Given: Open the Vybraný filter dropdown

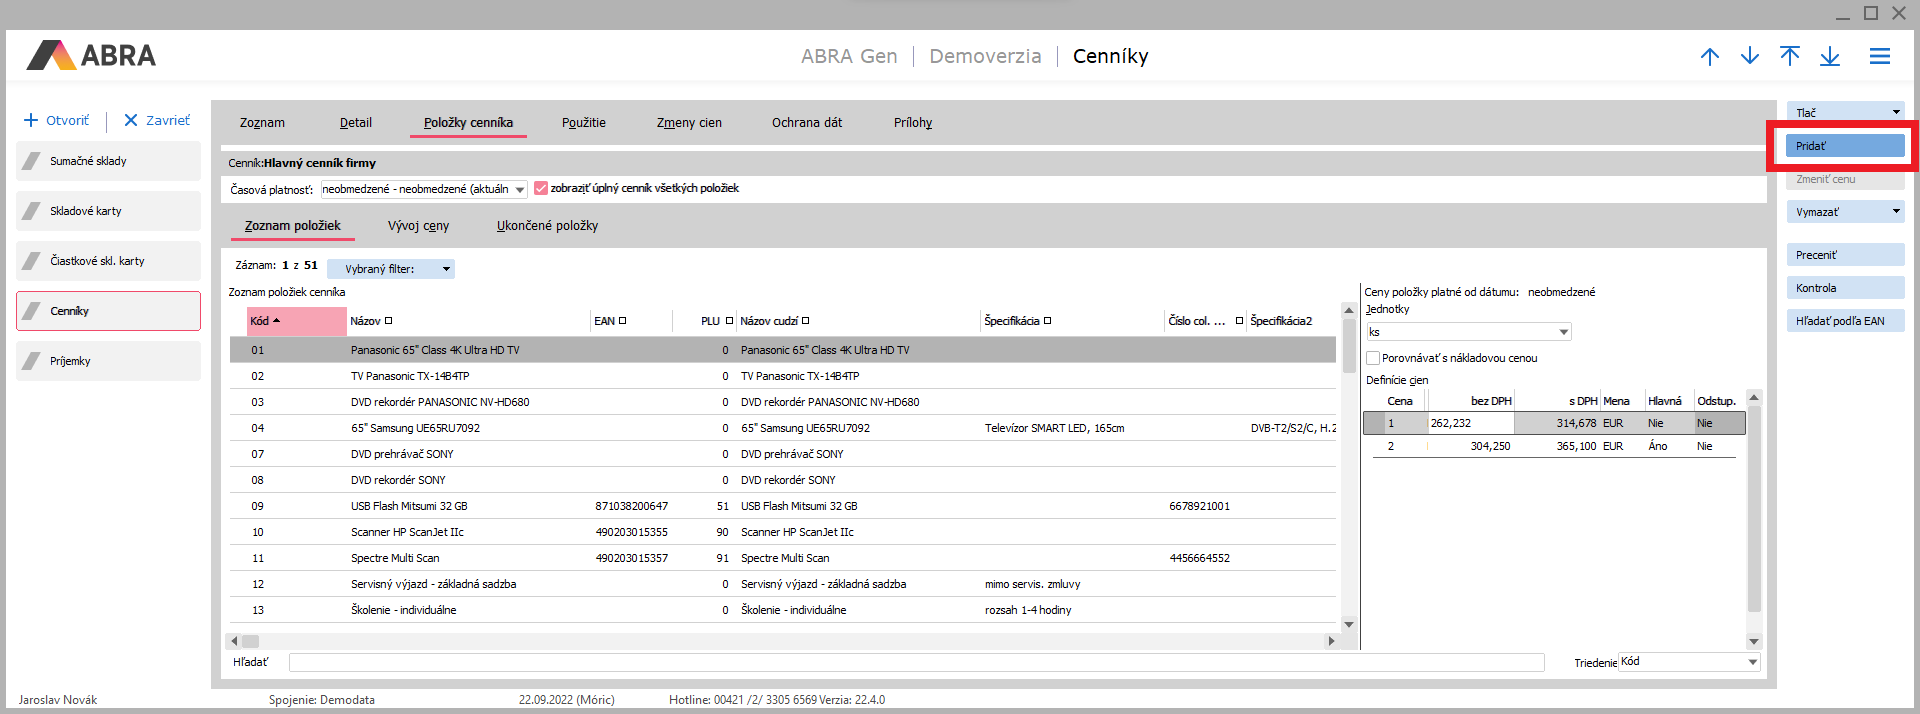Looking at the screenshot, I should click(x=446, y=269).
